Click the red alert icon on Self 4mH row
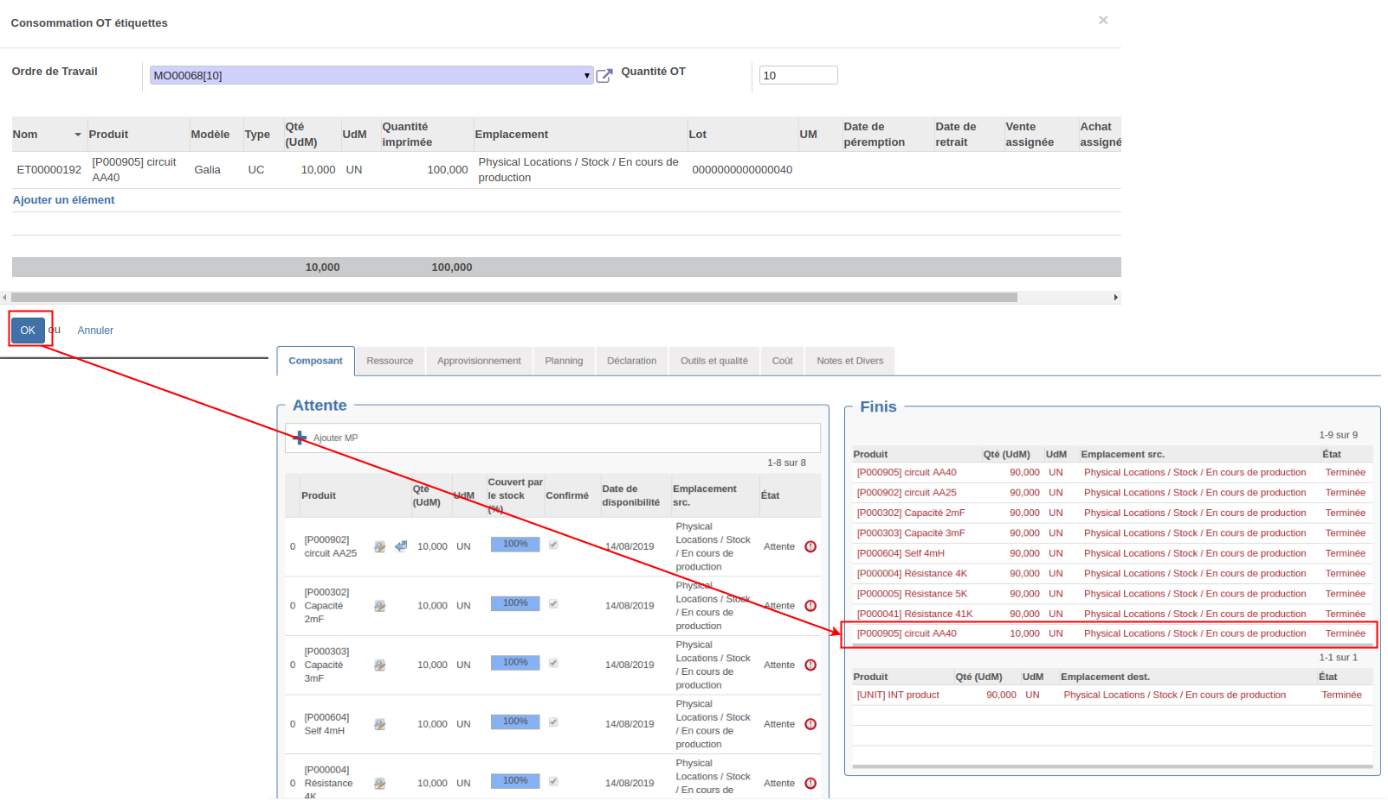 point(810,724)
